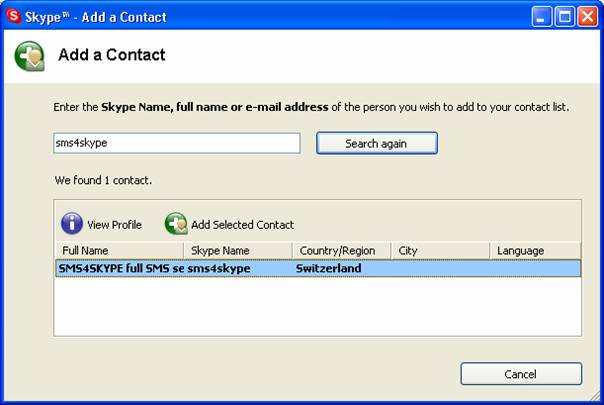Sort results by Full Name column
The width and height of the screenshot is (604, 405).
pyautogui.click(x=120, y=251)
